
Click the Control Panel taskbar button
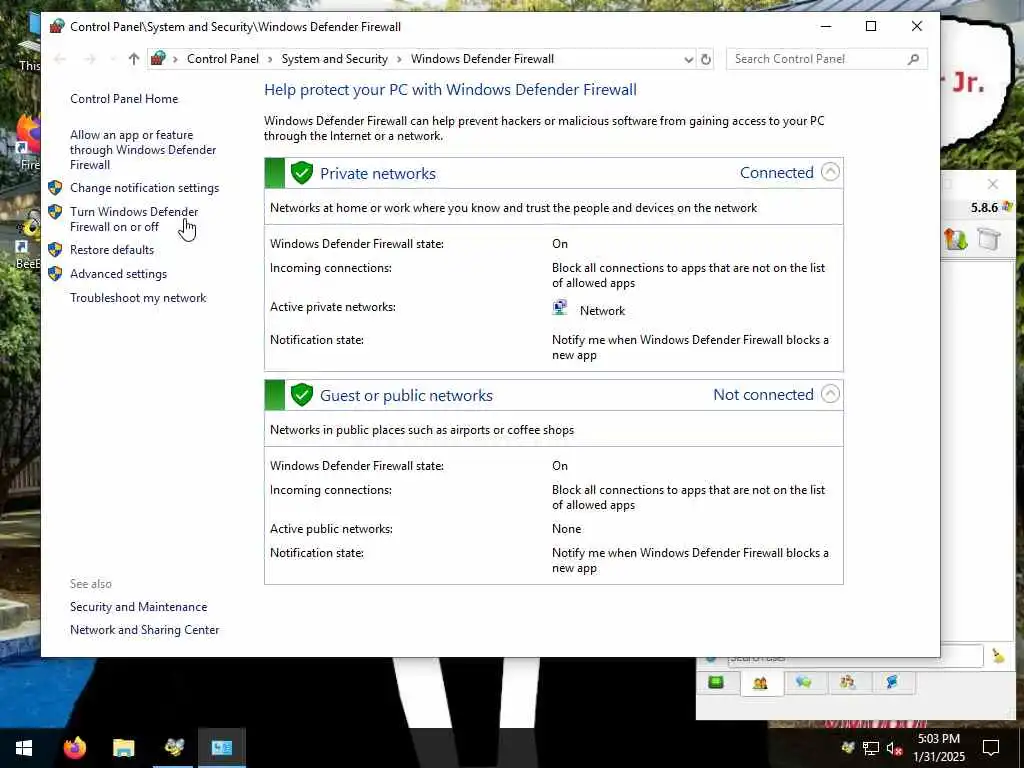click(x=222, y=748)
